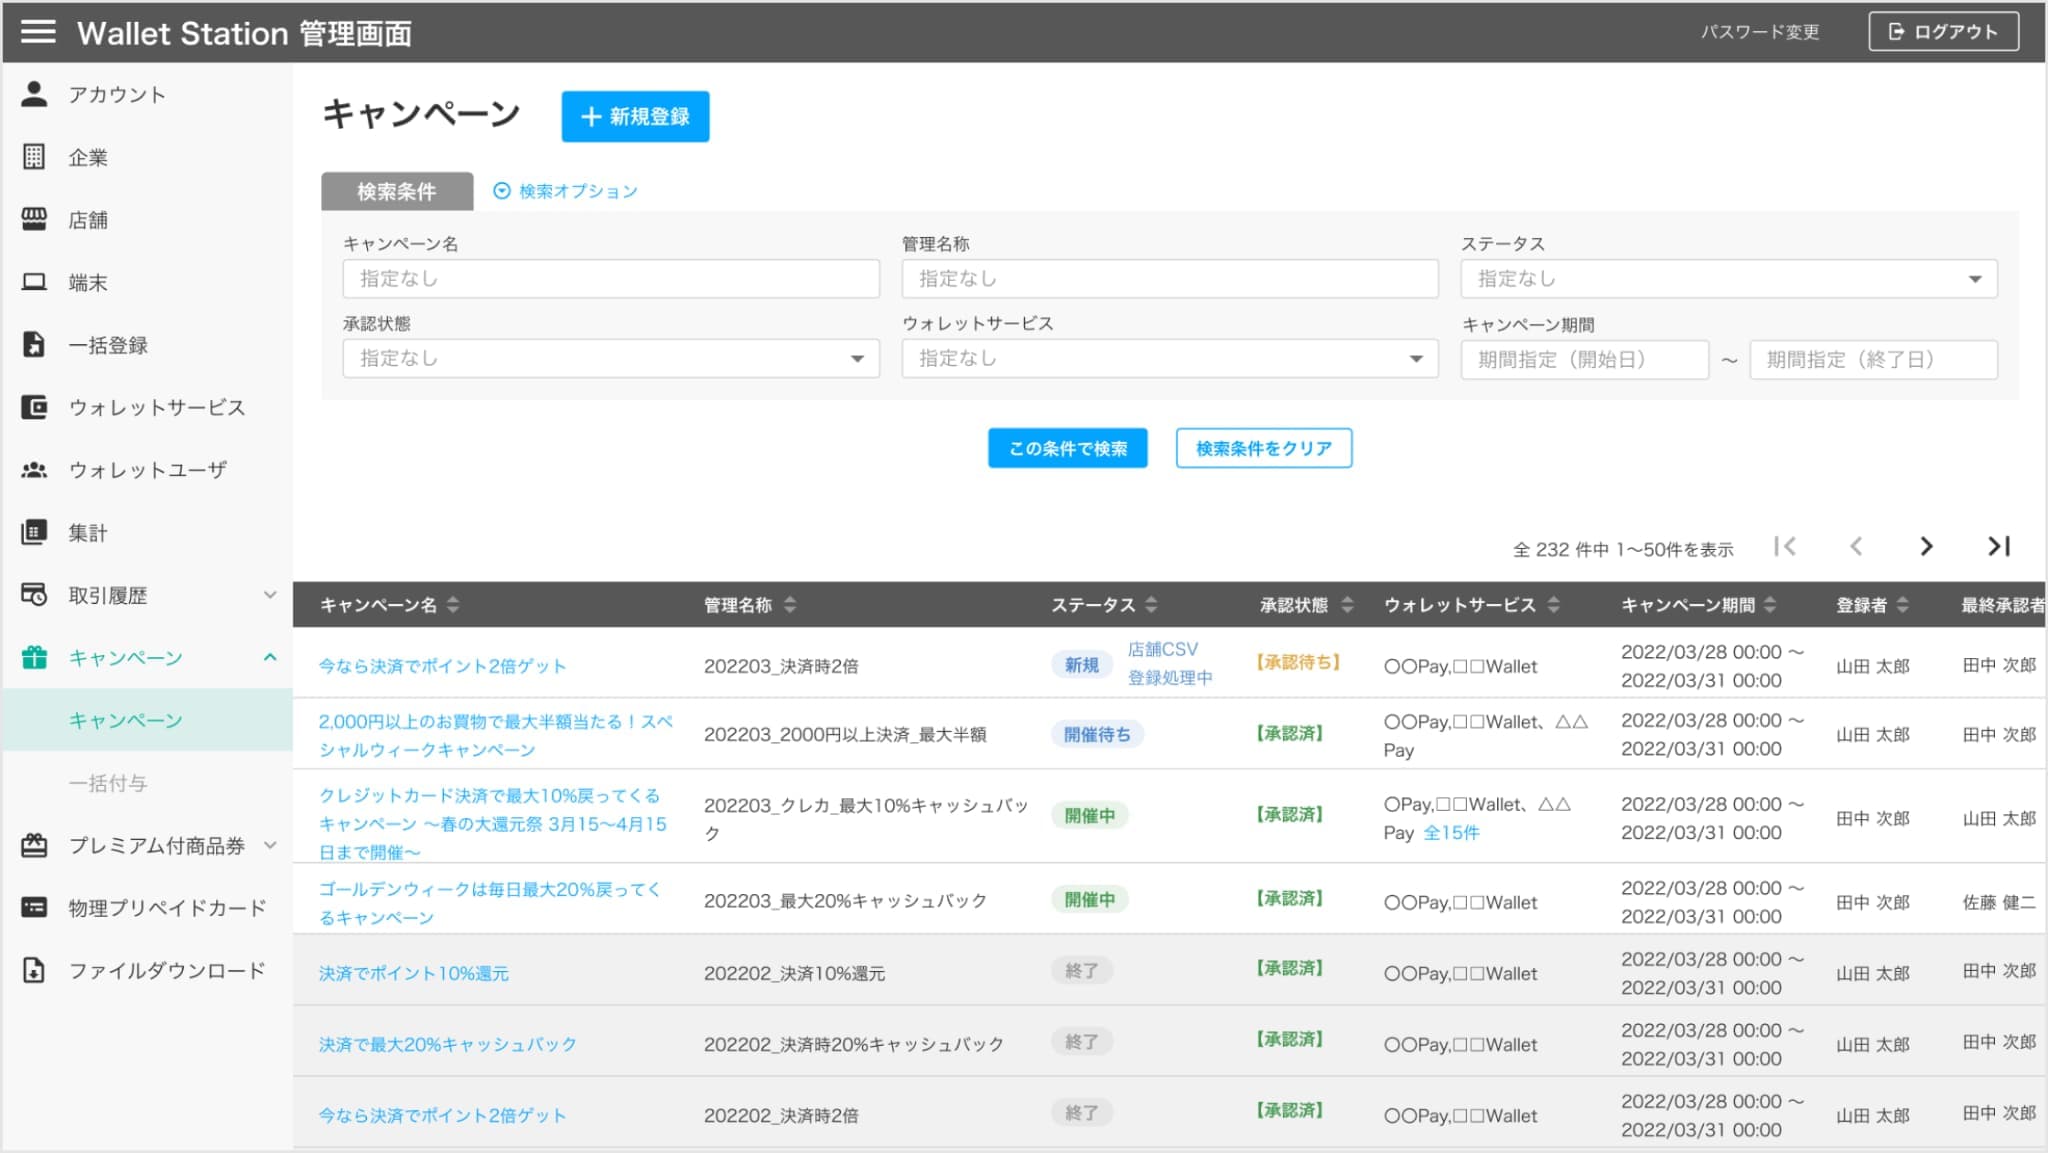Click the キャンペーン名 search input field
This screenshot has width=2048, height=1153.
[x=610, y=279]
